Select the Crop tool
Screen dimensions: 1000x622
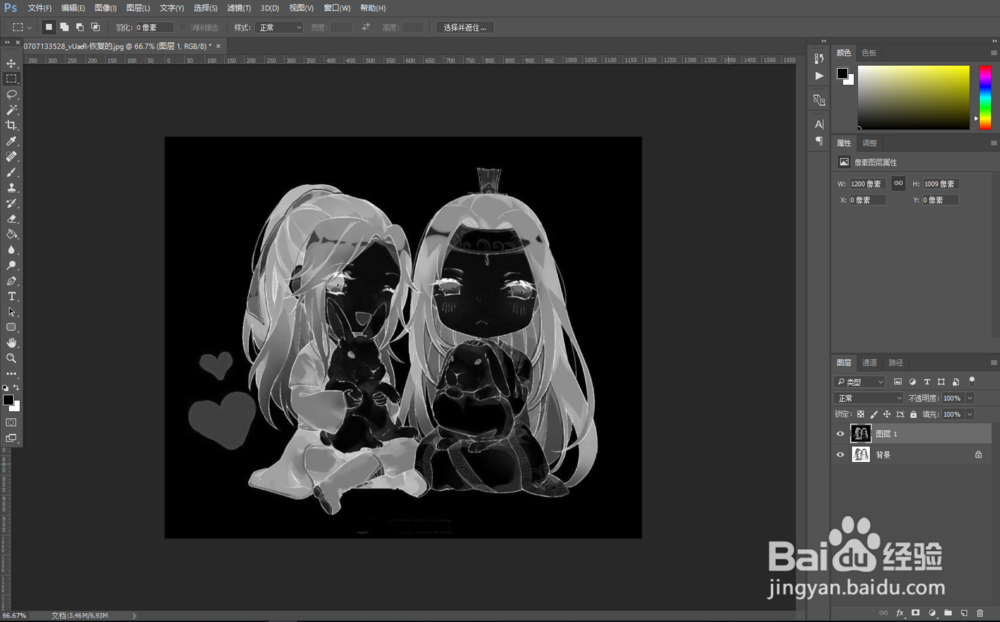[11, 126]
